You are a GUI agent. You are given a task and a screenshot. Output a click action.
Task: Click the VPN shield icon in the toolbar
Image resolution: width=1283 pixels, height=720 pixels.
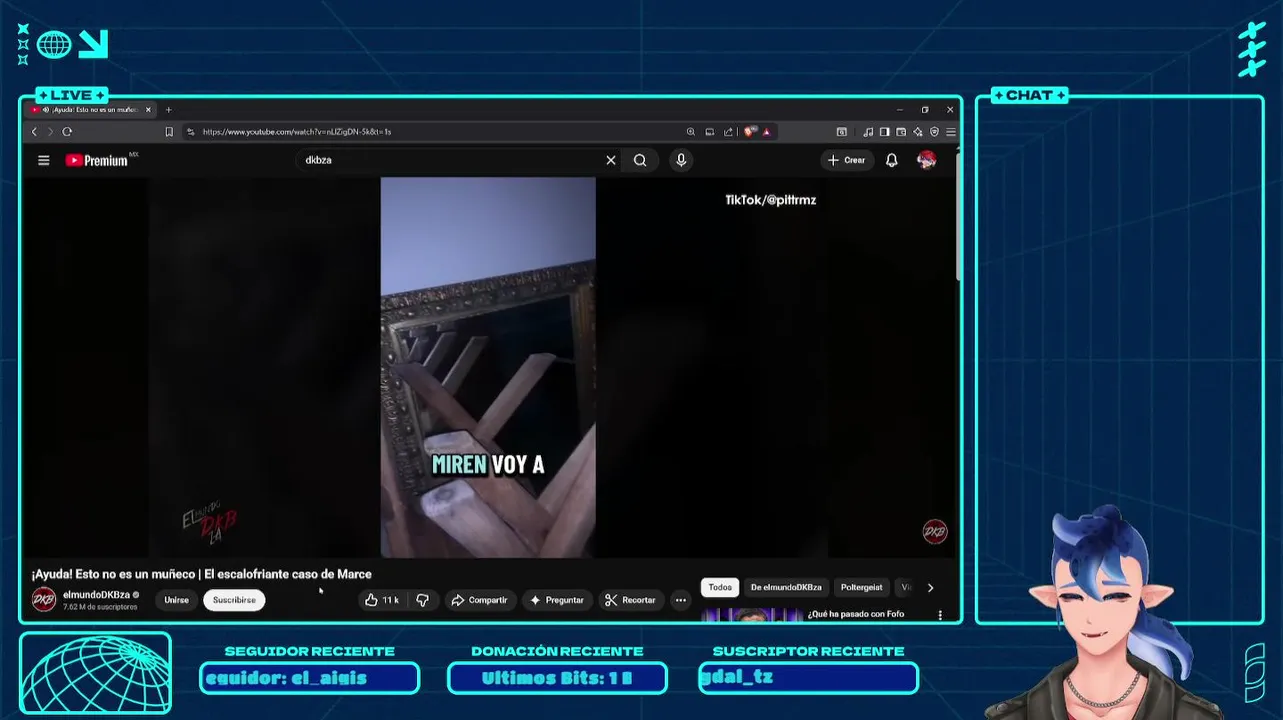(x=934, y=132)
